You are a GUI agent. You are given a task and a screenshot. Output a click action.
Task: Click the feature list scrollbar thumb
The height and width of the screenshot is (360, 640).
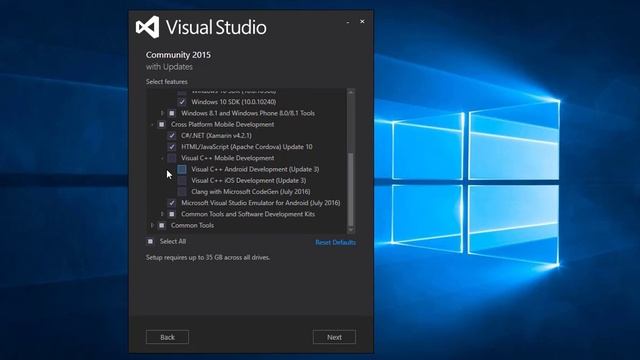[351, 189]
